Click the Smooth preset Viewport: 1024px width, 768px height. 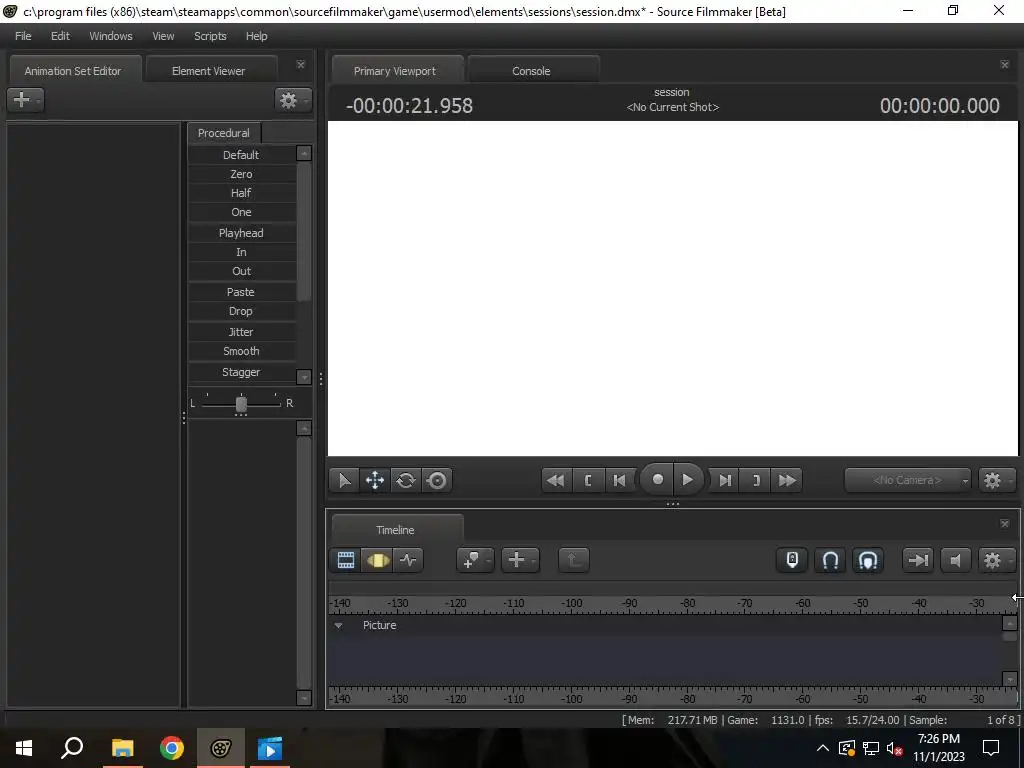point(241,351)
